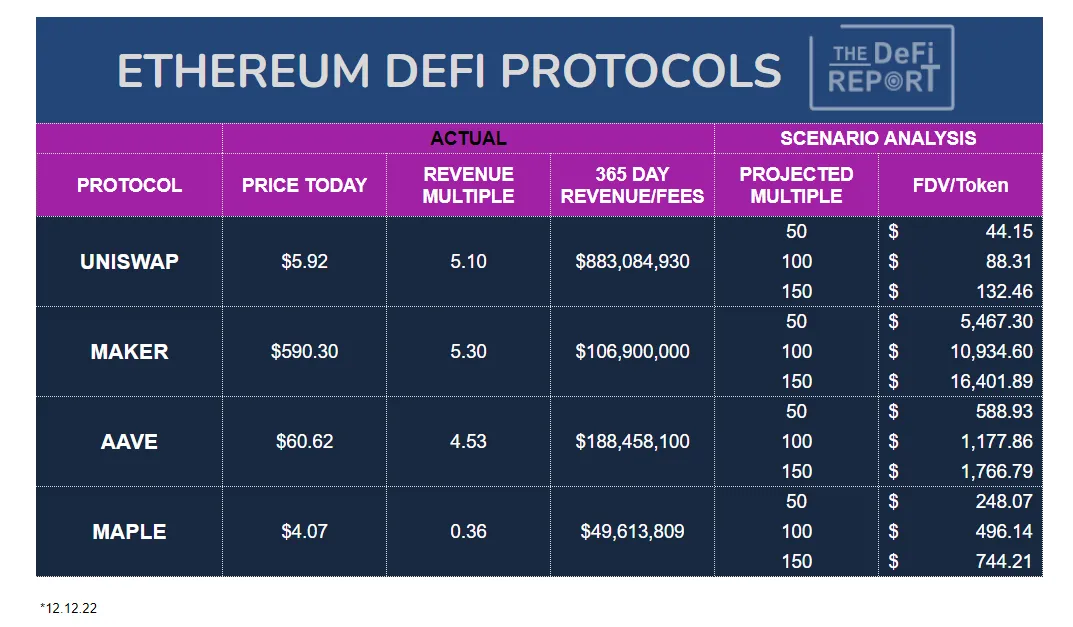Click the FDV/Token column header
The image size is (1073, 627).
point(960,185)
